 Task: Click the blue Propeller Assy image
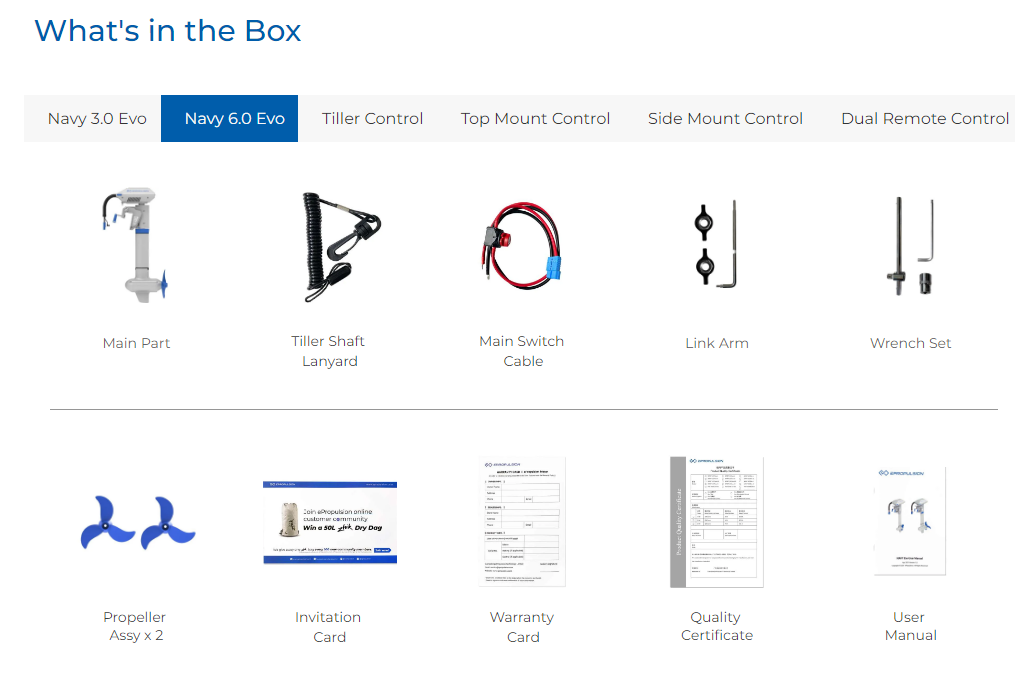(x=137, y=523)
